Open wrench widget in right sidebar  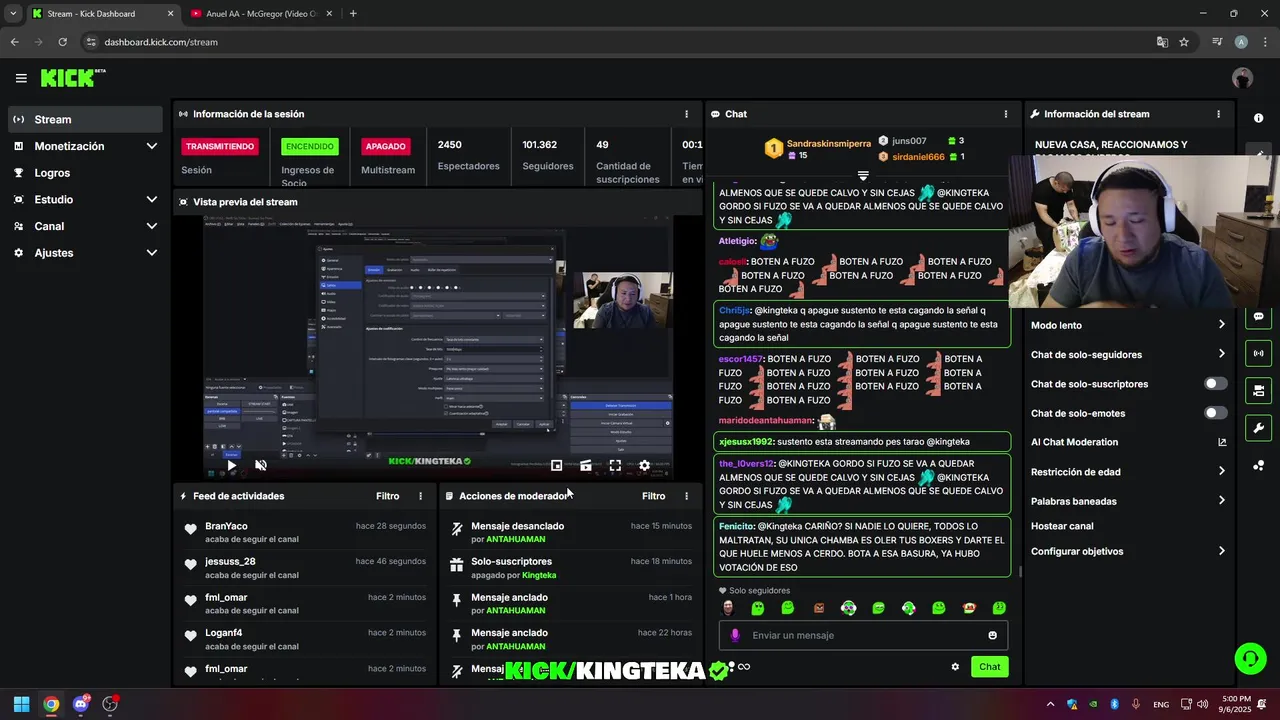click(1258, 428)
